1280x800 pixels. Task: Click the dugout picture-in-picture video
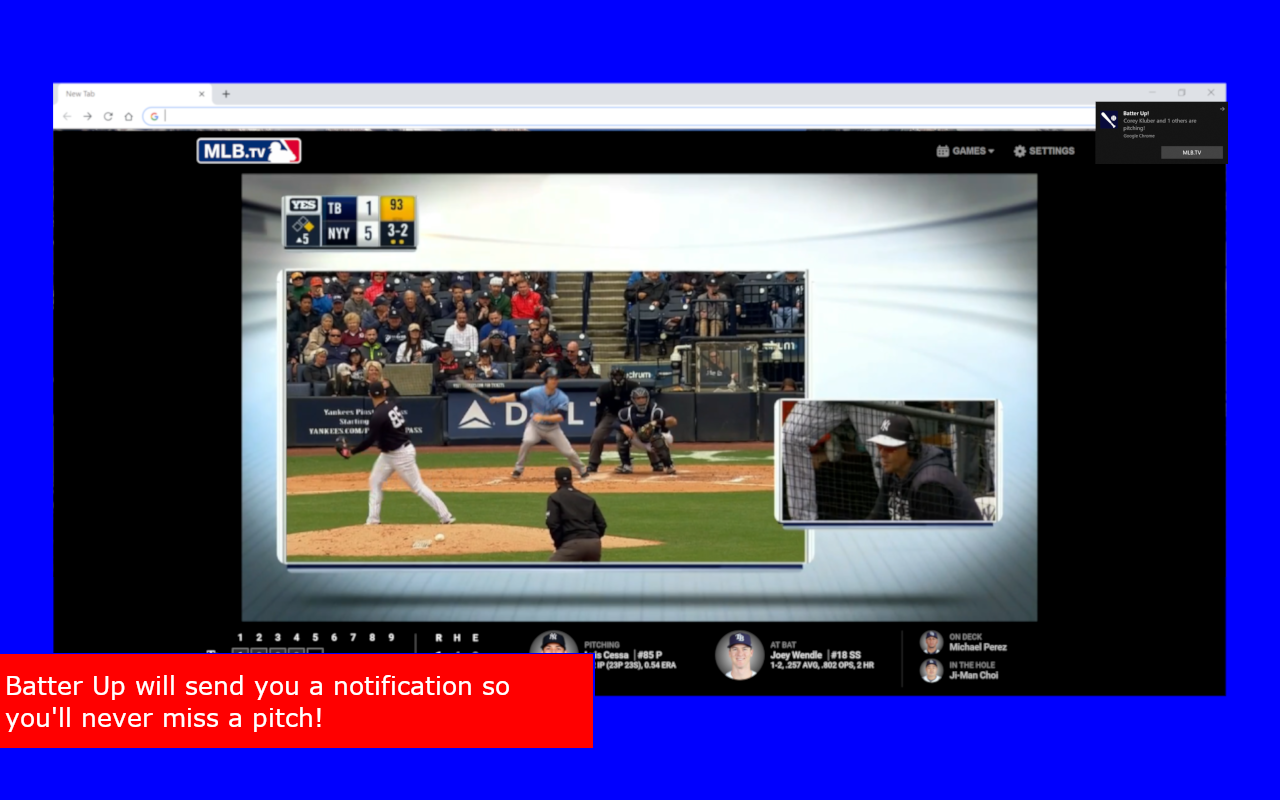point(889,461)
